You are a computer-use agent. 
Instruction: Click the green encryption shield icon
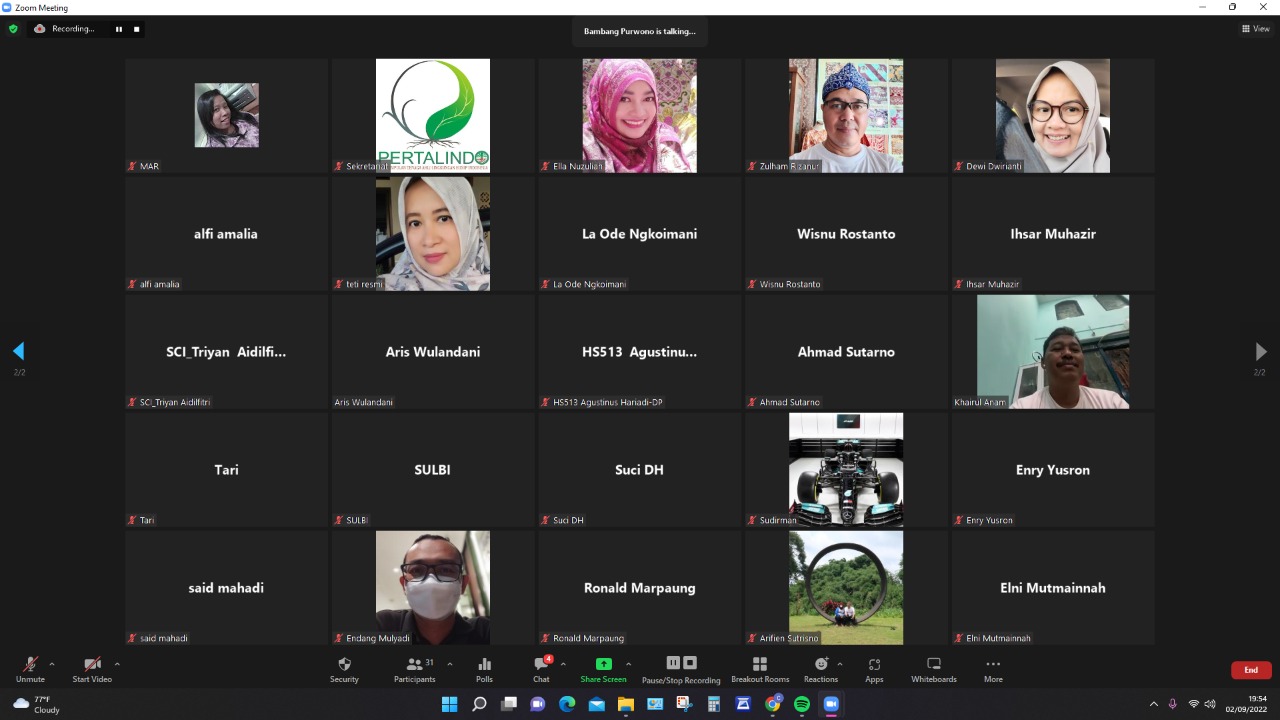[13, 29]
